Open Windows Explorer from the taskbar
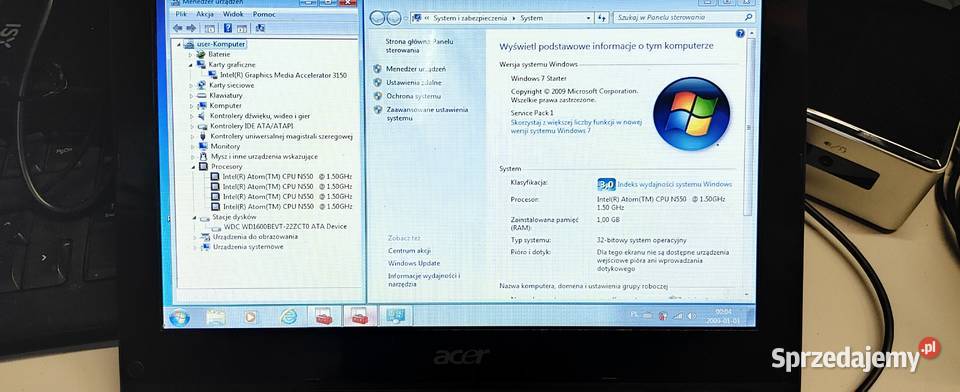 216,317
